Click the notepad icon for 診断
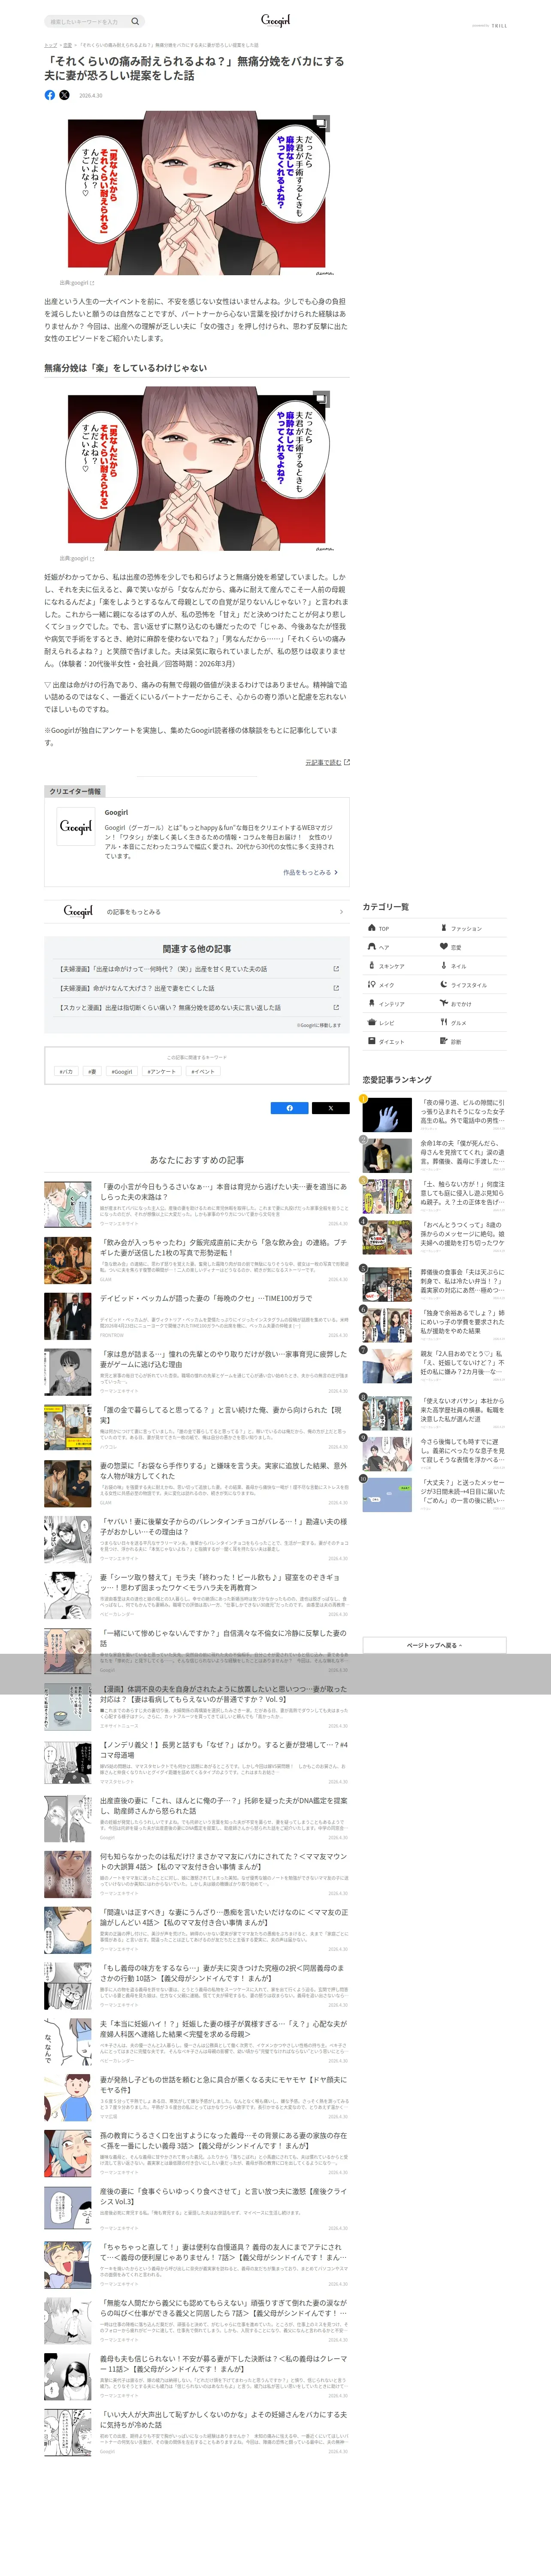 tap(444, 1042)
